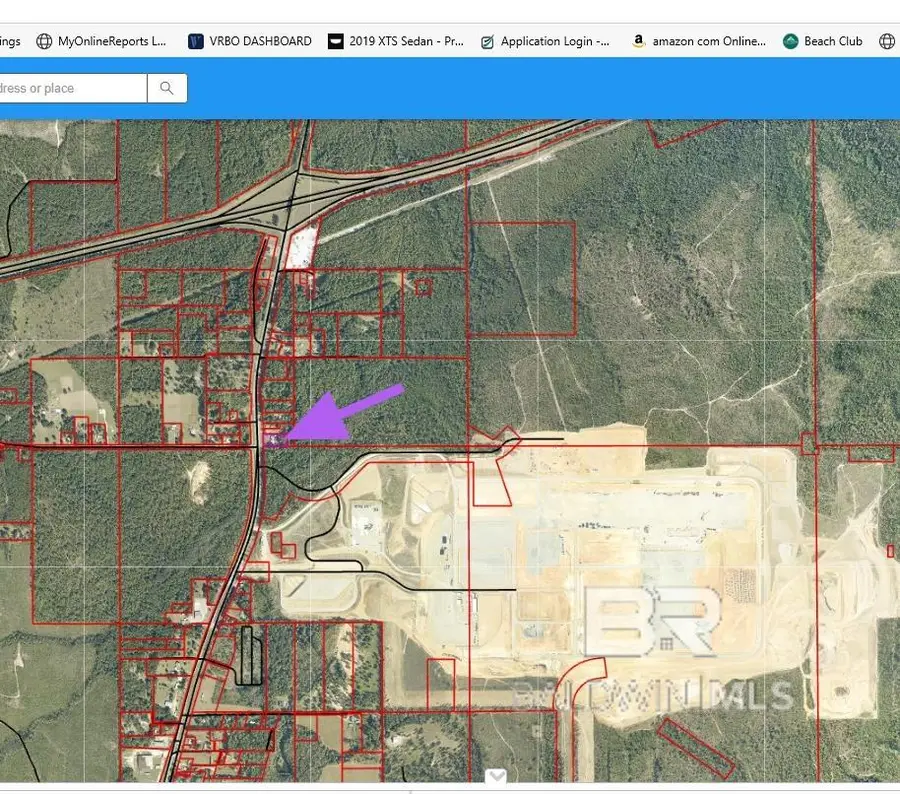Click the 2019 XTS Sedan bookmark icon

click(335, 41)
